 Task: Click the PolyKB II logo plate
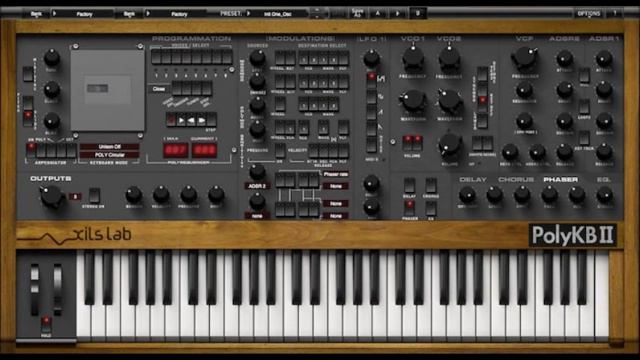tap(573, 235)
